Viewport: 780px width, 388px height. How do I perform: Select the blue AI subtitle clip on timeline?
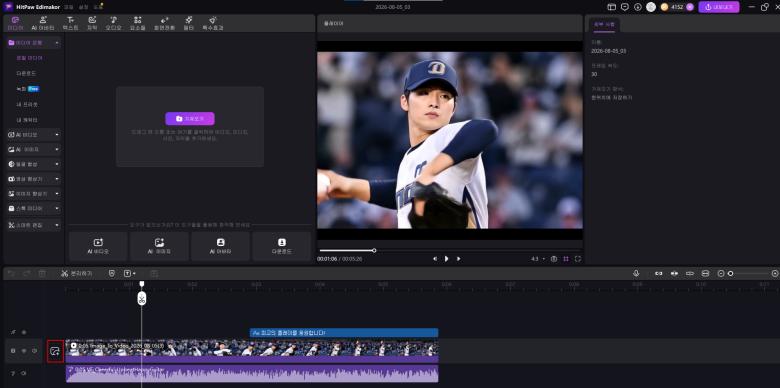[344, 333]
